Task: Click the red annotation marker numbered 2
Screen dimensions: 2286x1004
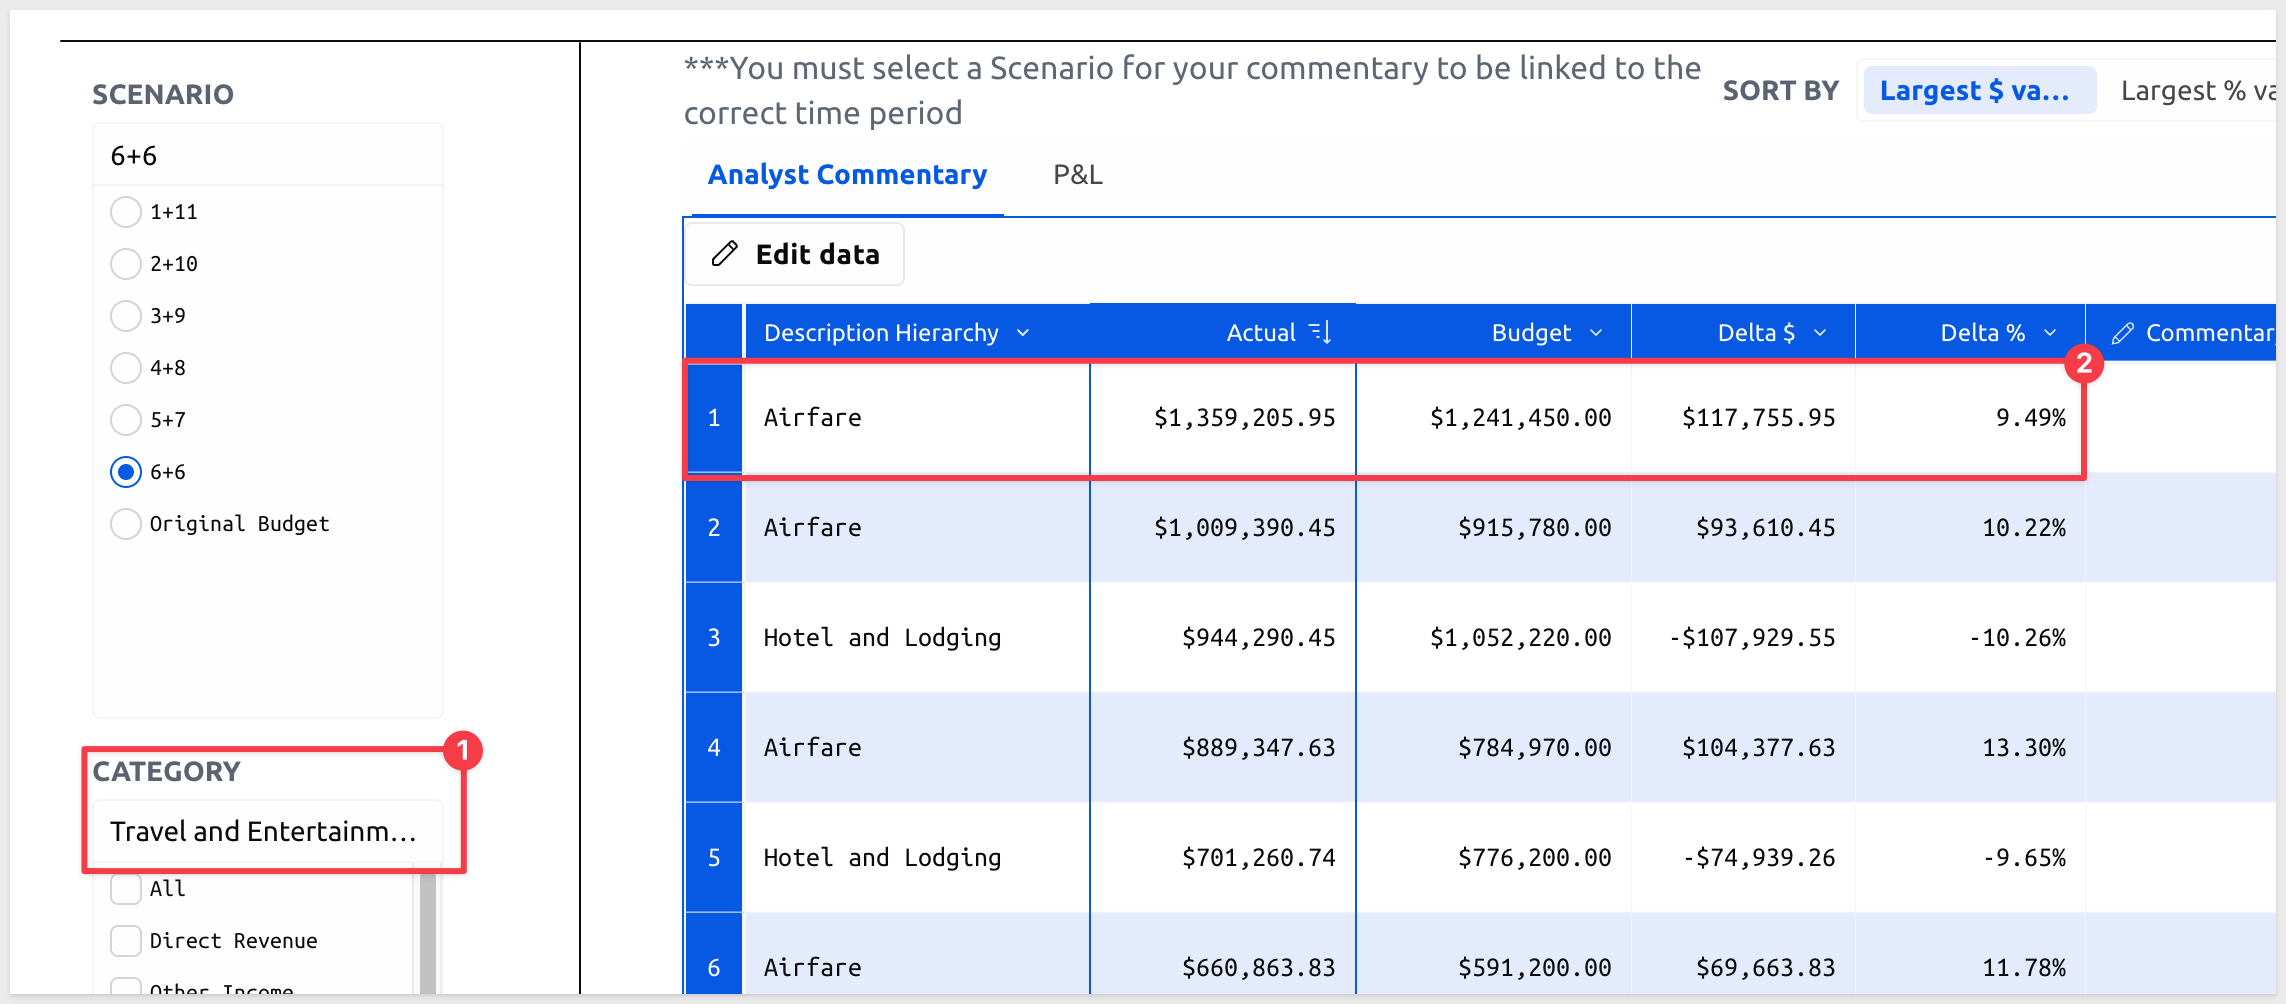Action: (2084, 363)
